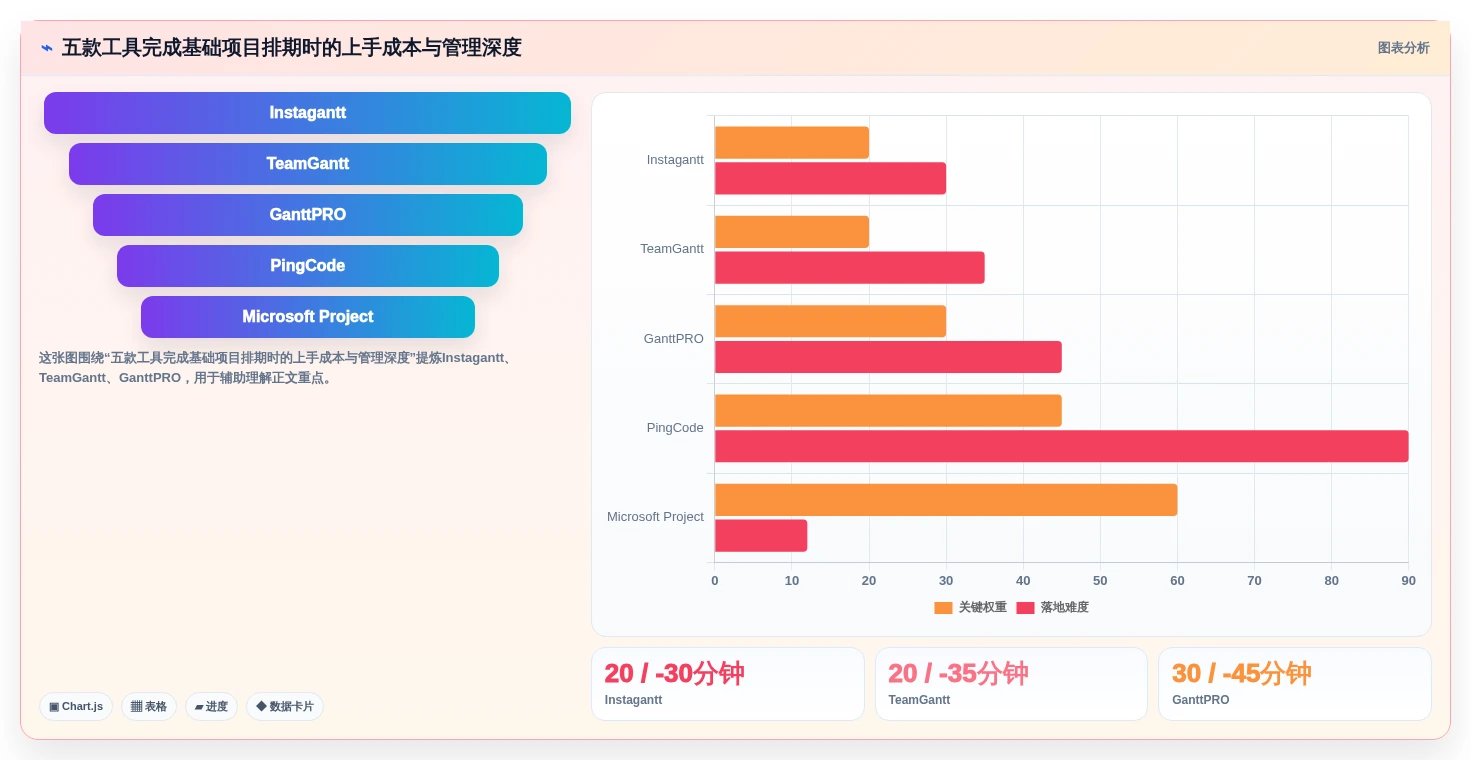Image resolution: width=1471 pixels, height=760 pixels.
Task: Click the PingCode y-axis label
Action: point(675,428)
